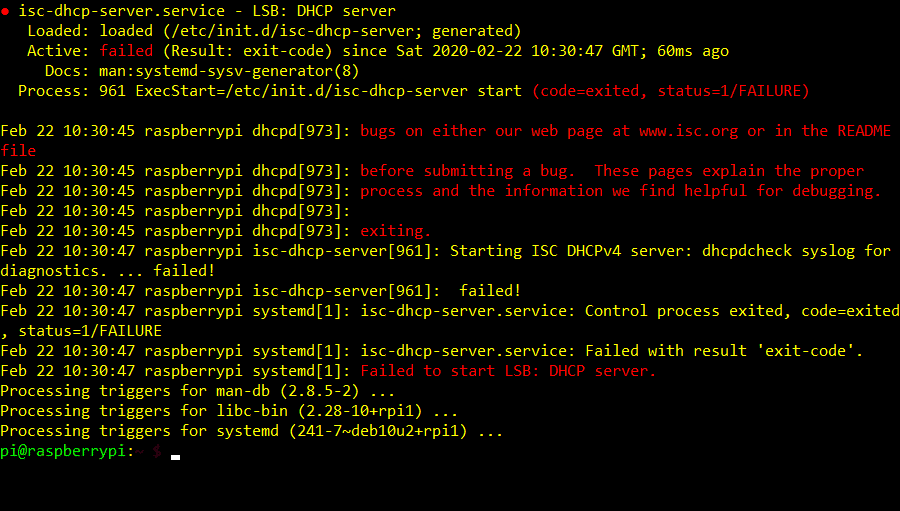
Task: Click the terminal cursor block at the prompt
Action: [x=175, y=455]
